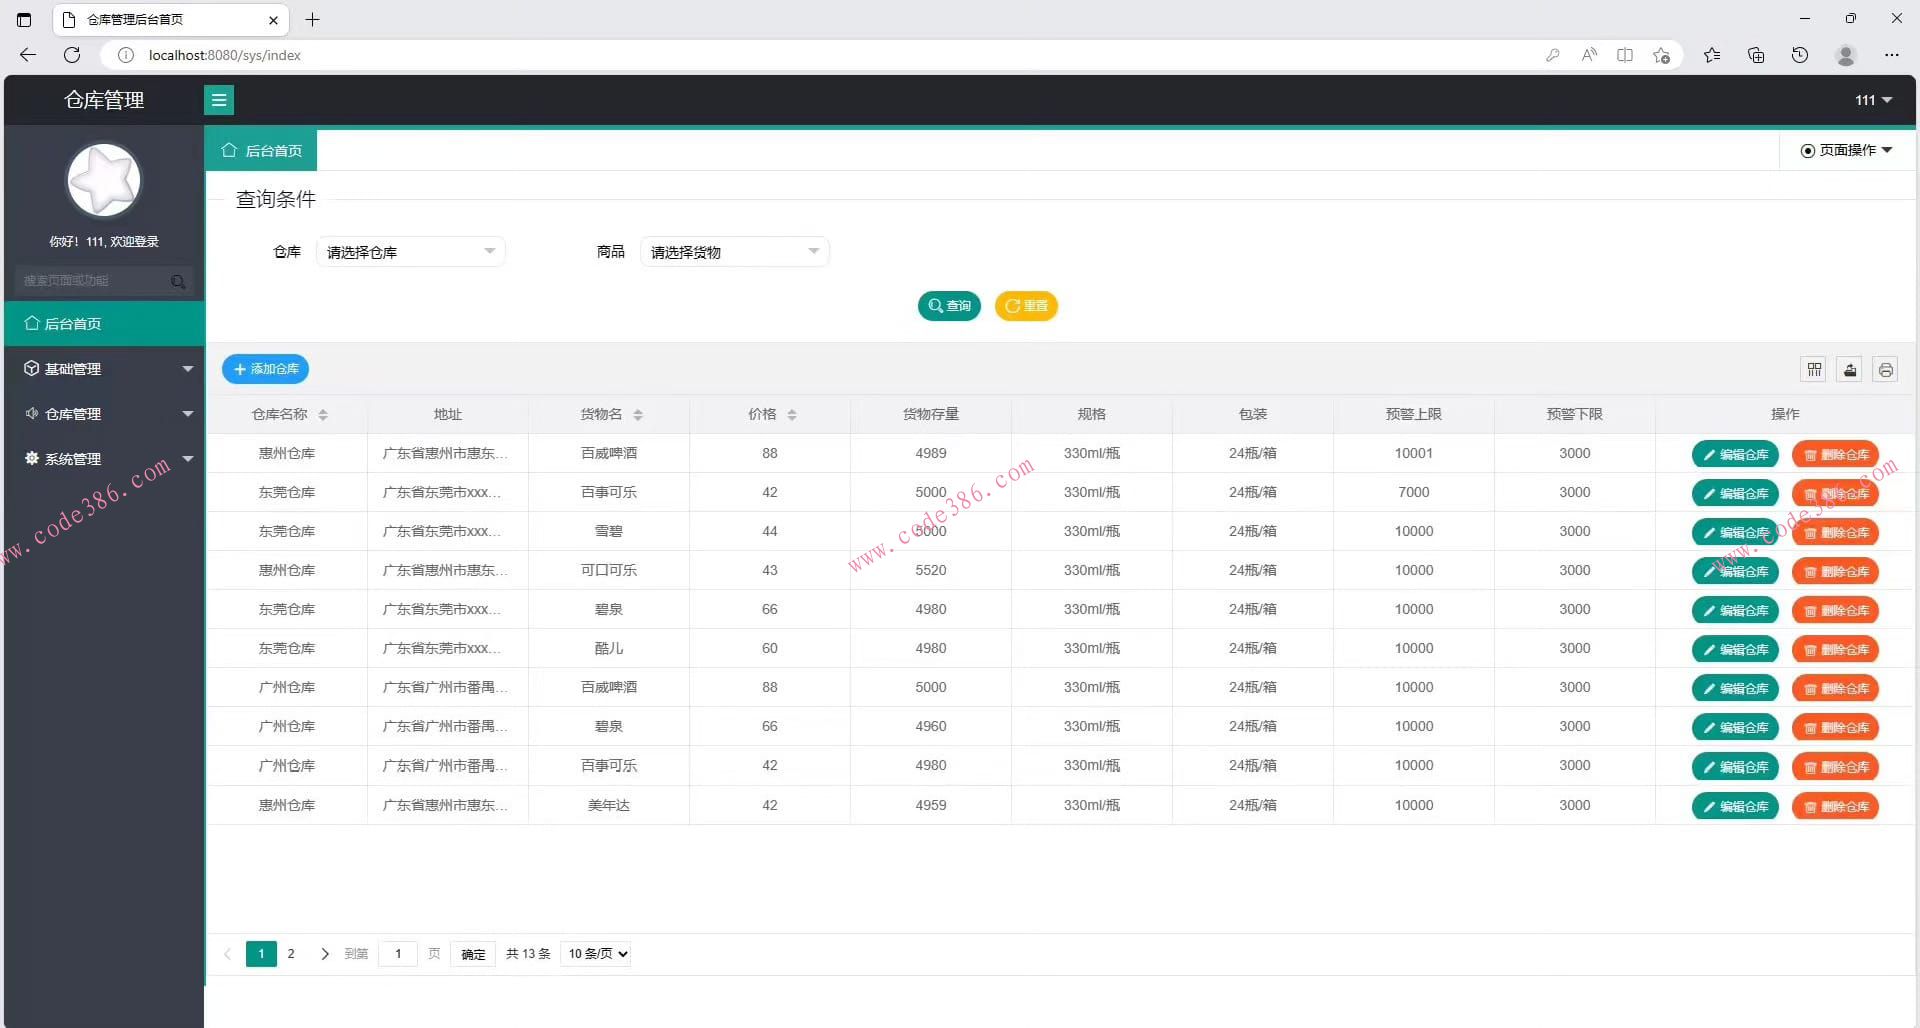
Task: Open browser history icon
Action: point(1800,55)
